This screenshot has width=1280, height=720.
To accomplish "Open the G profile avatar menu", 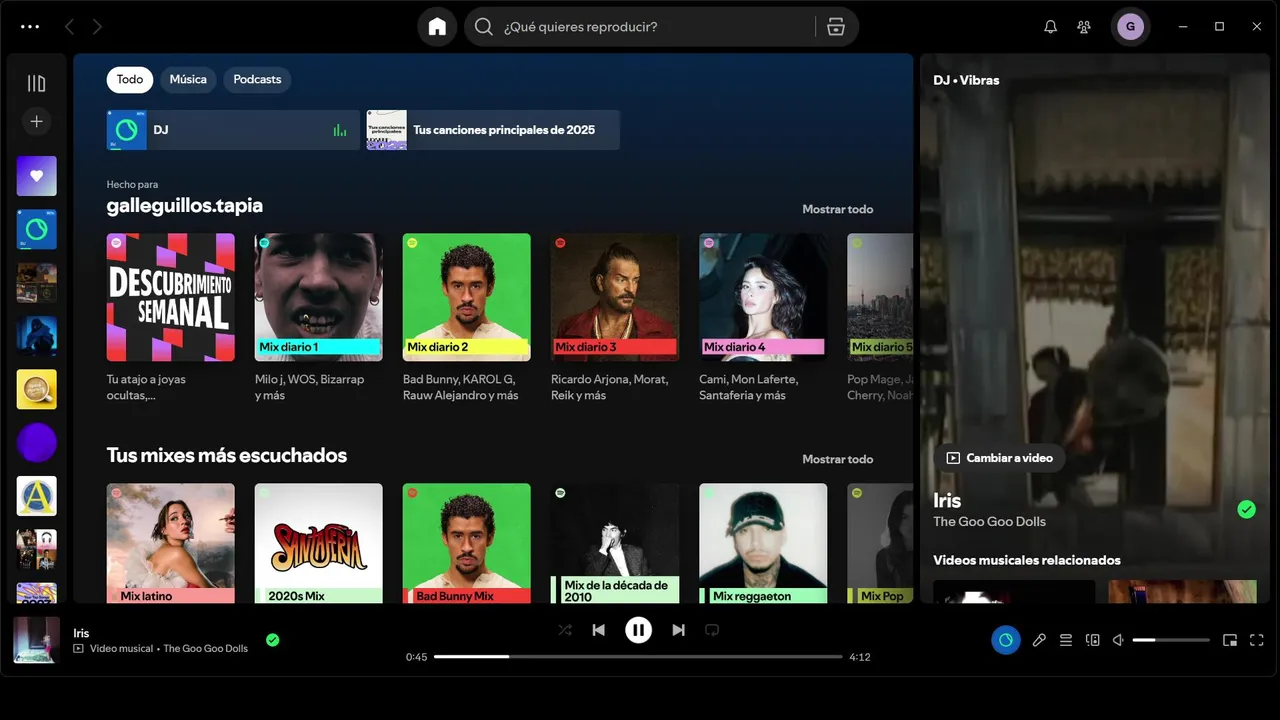I will (1130, 27).
